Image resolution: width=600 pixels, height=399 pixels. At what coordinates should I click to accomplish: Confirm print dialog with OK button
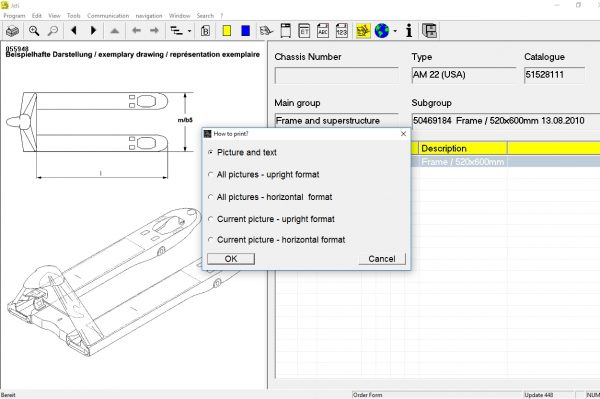point(231,259)
